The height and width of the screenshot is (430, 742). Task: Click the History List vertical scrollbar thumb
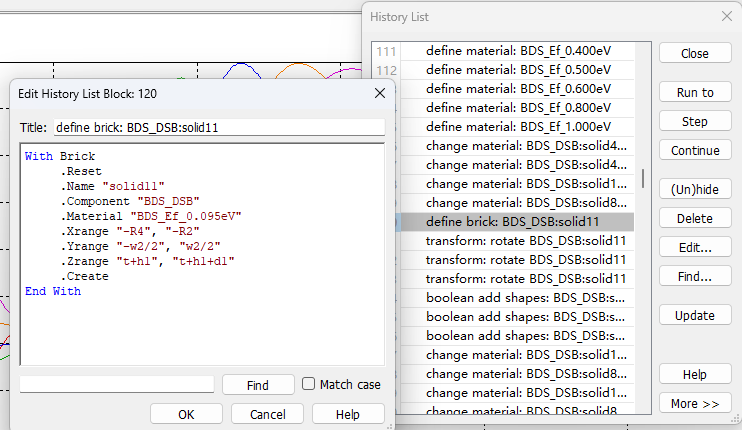click(x=643, y=179)
